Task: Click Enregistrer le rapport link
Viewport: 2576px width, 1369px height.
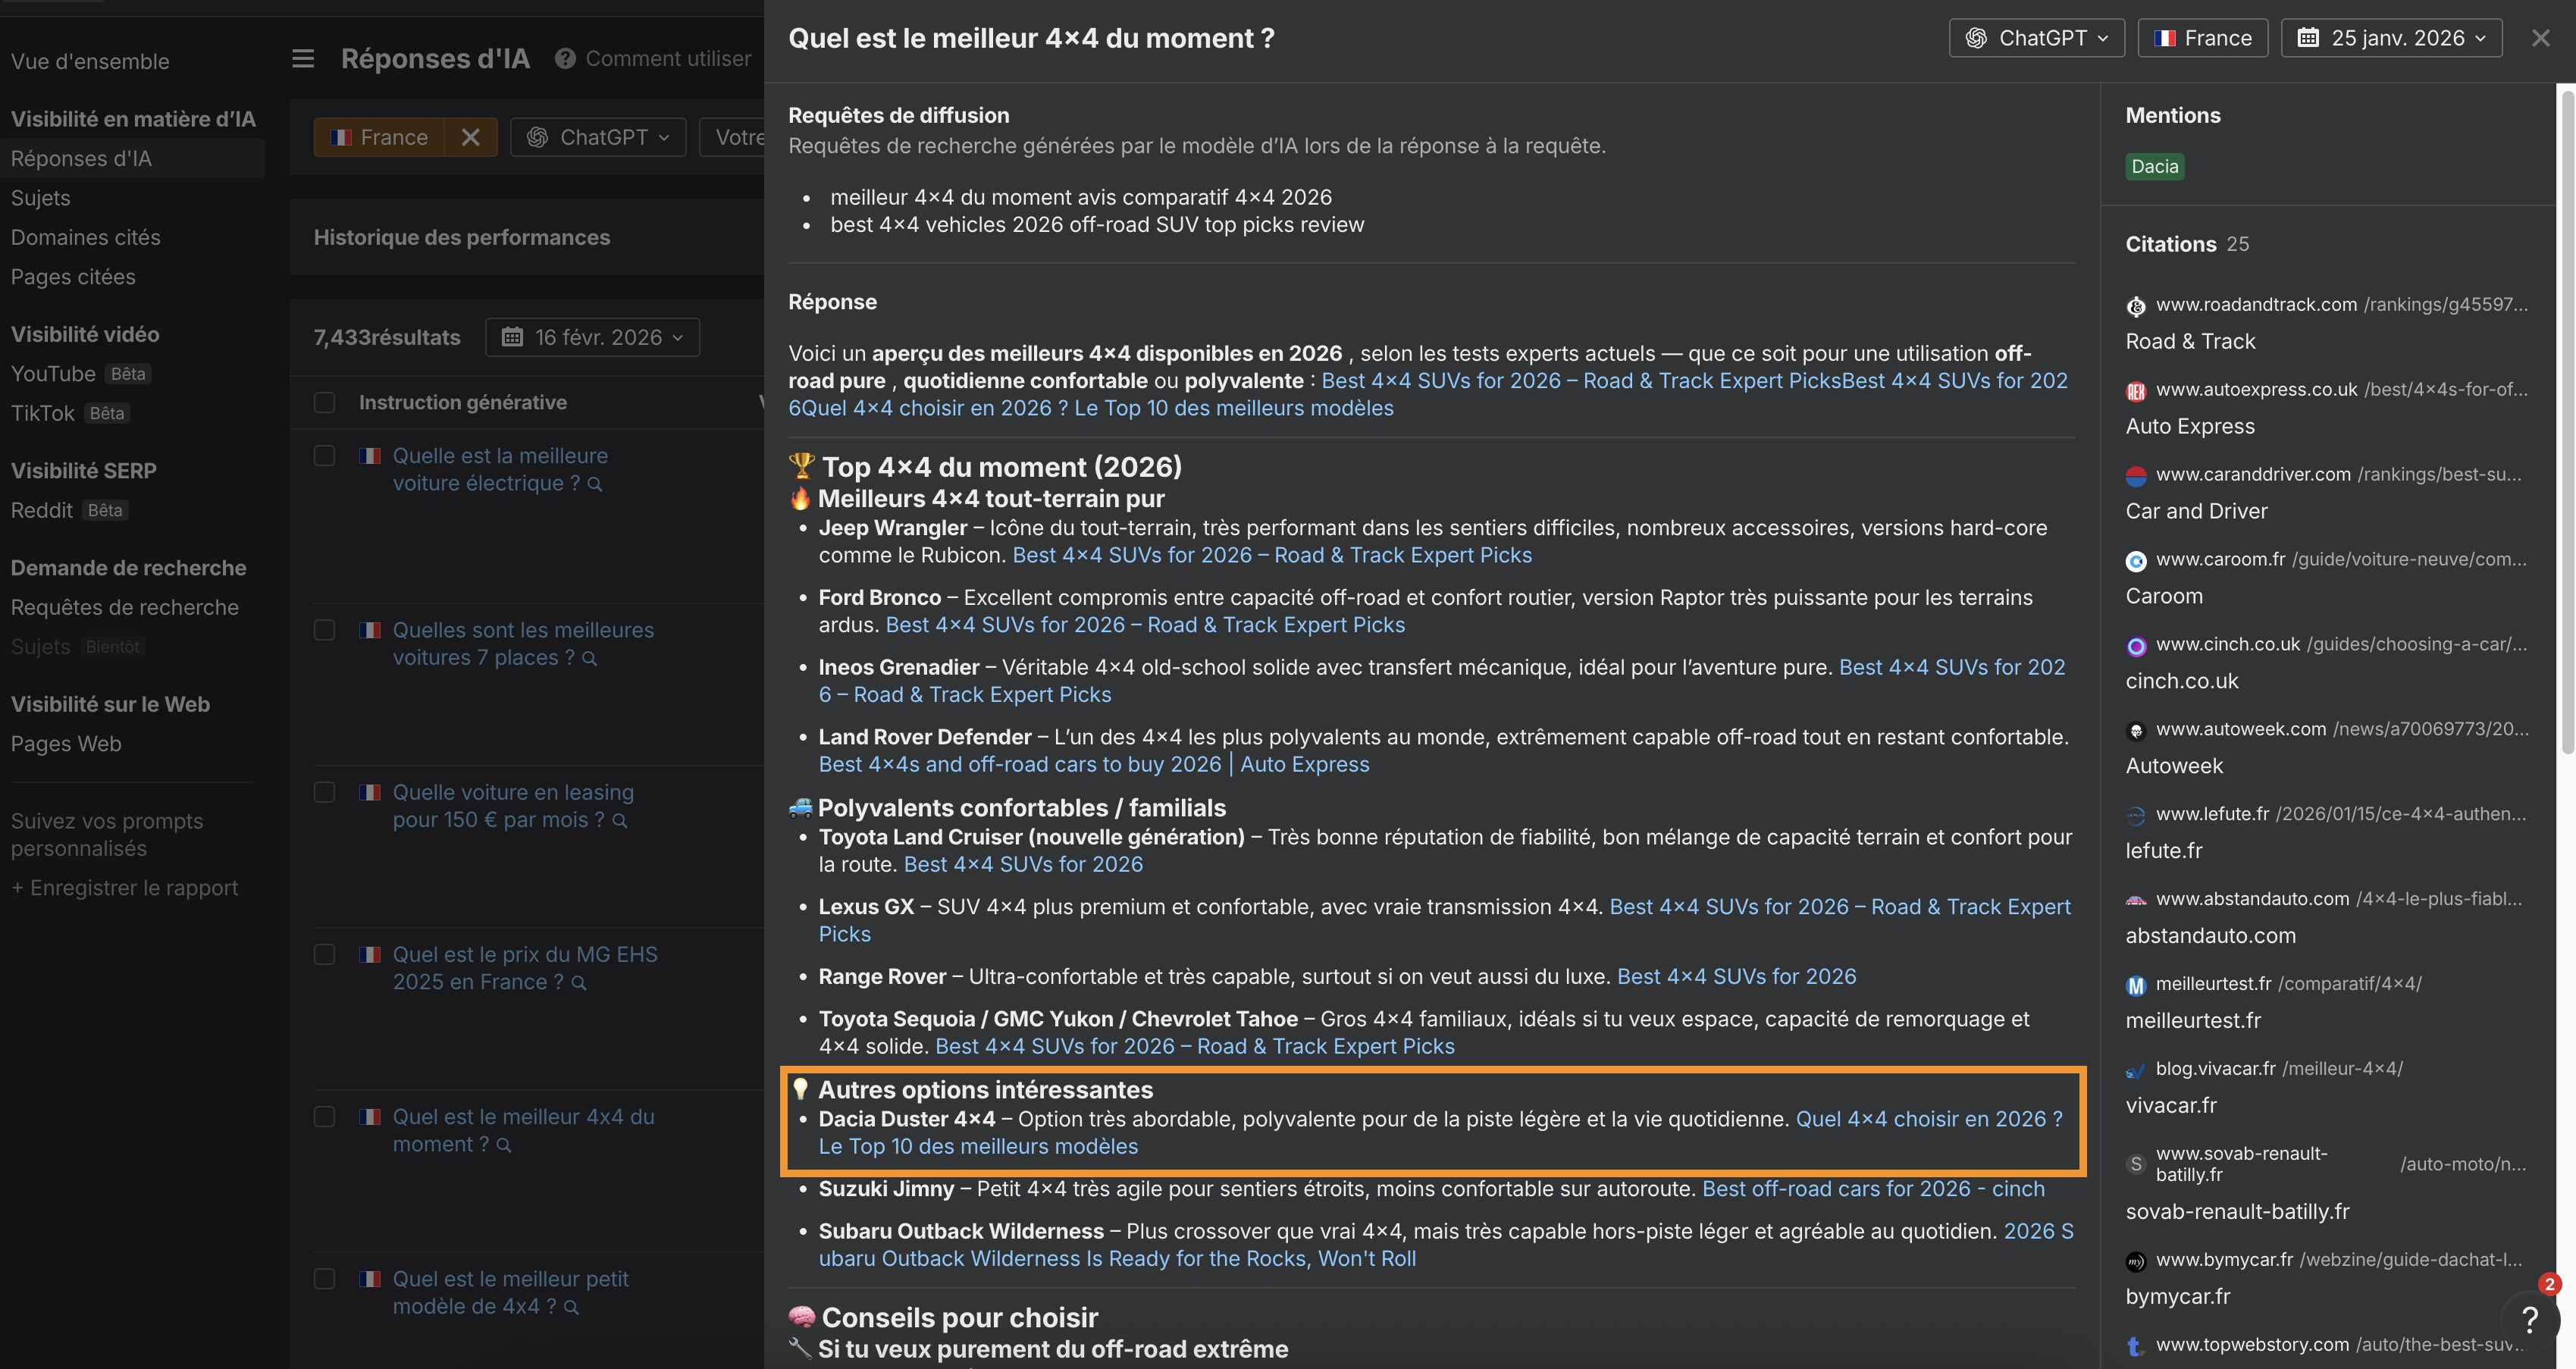Action: pos(124,887)
